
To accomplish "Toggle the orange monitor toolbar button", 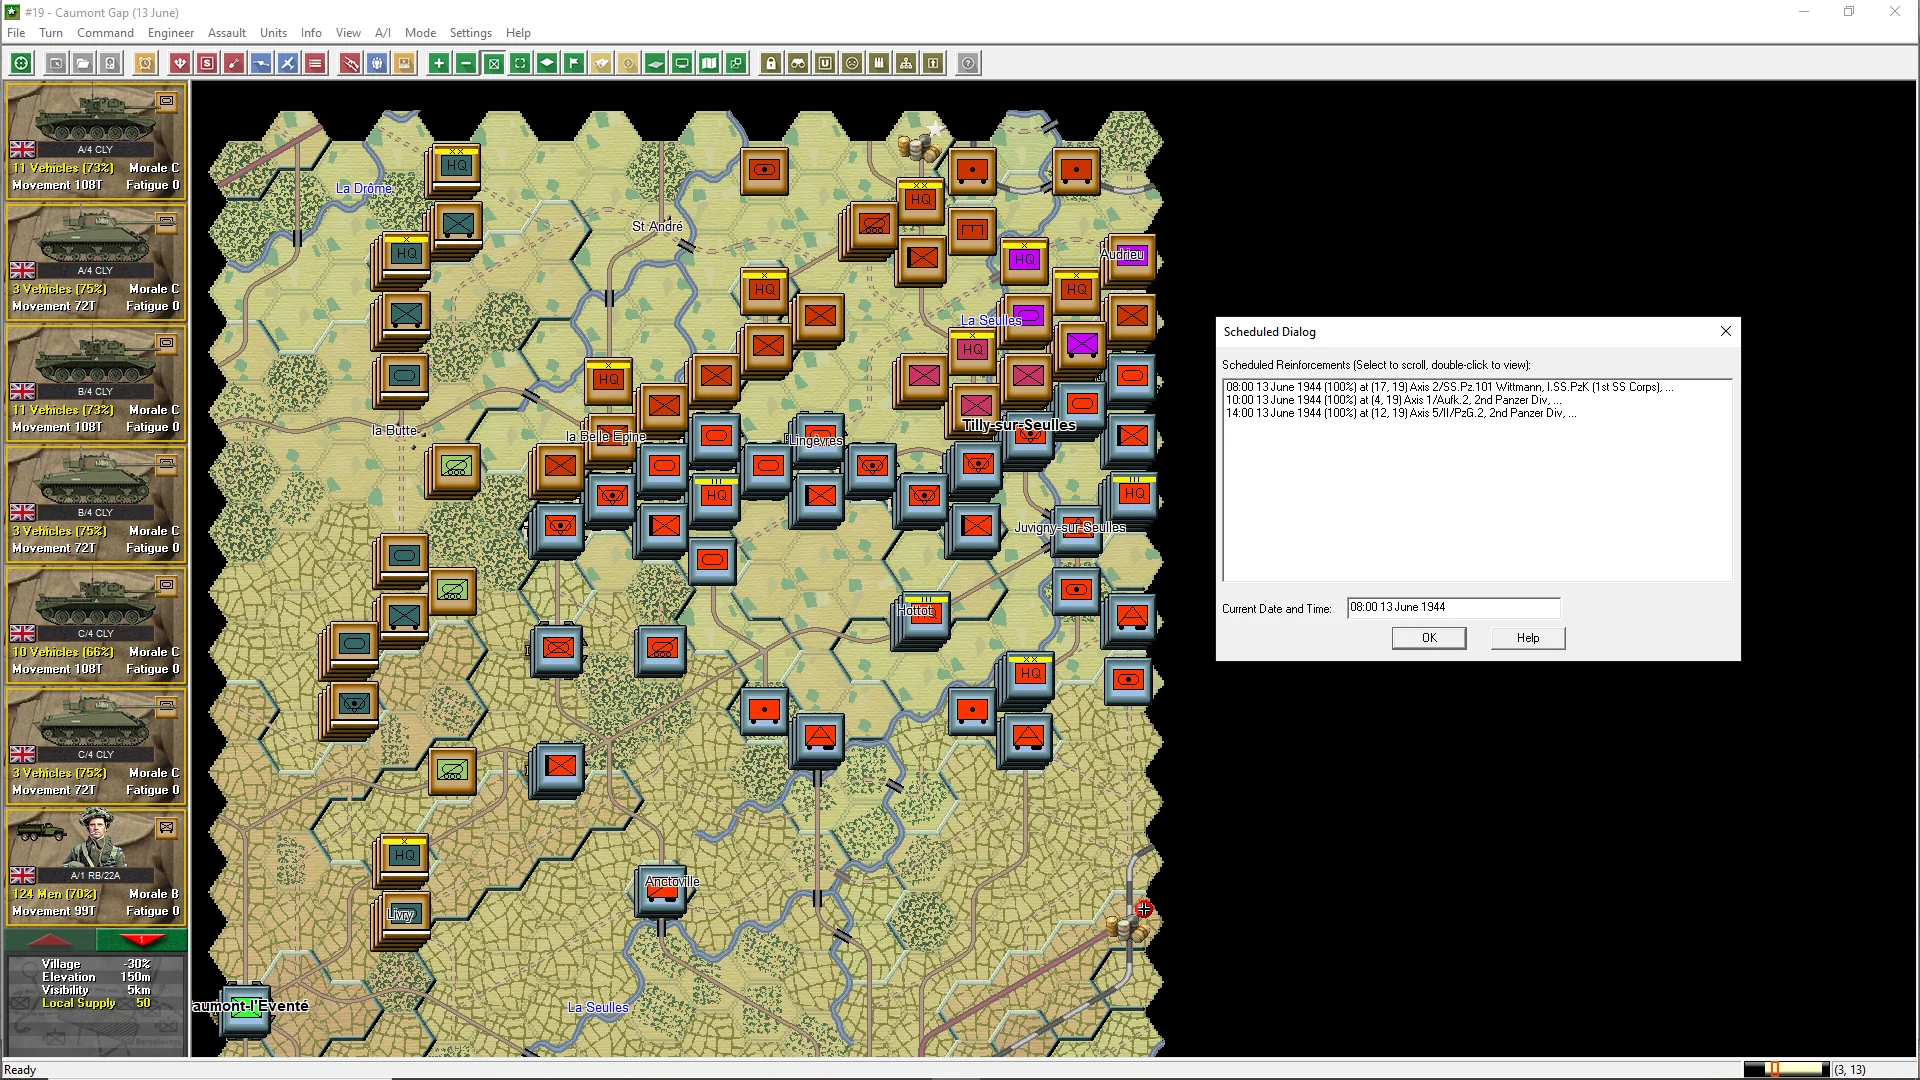I will pos(404,63).
